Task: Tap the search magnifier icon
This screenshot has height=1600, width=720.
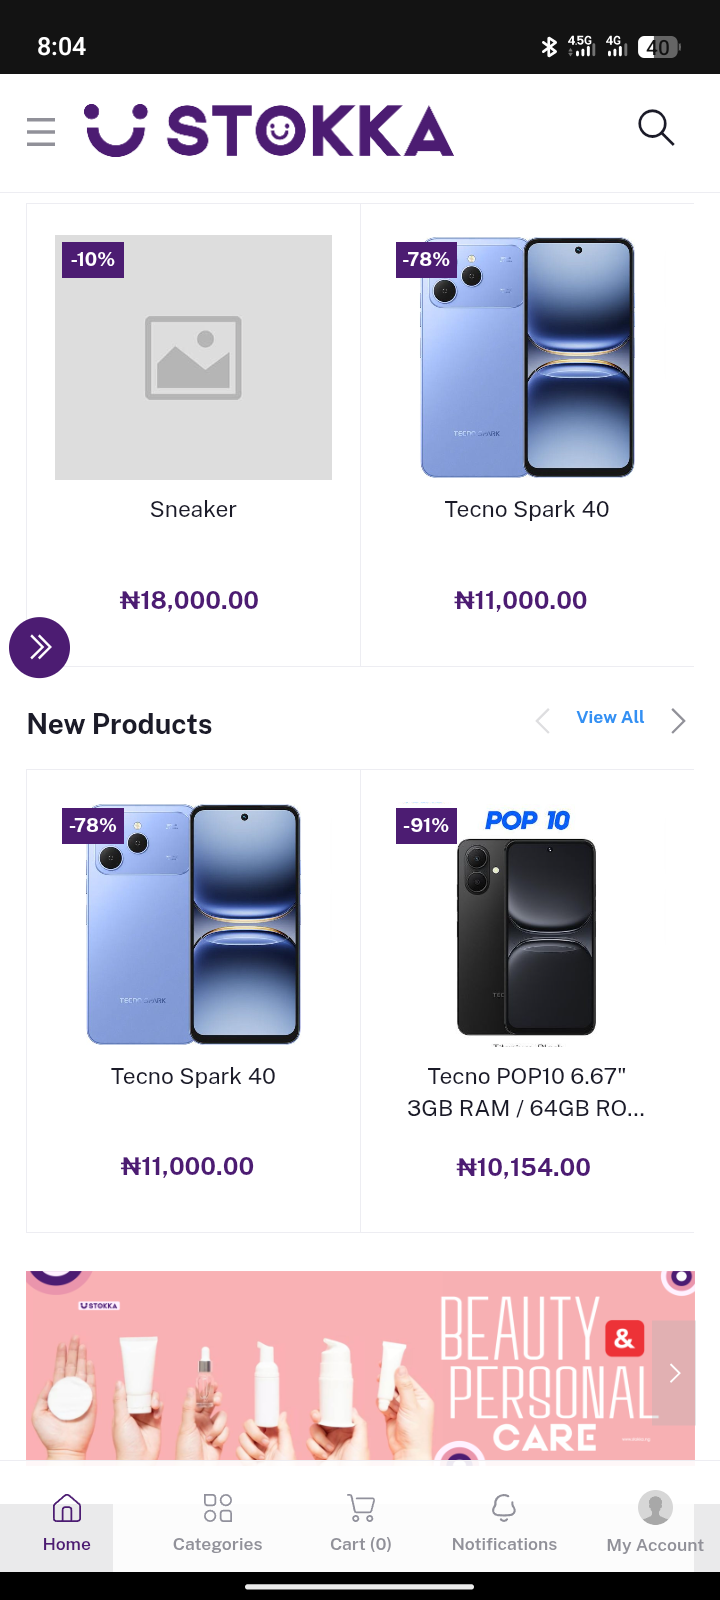Action: (656, 128)
